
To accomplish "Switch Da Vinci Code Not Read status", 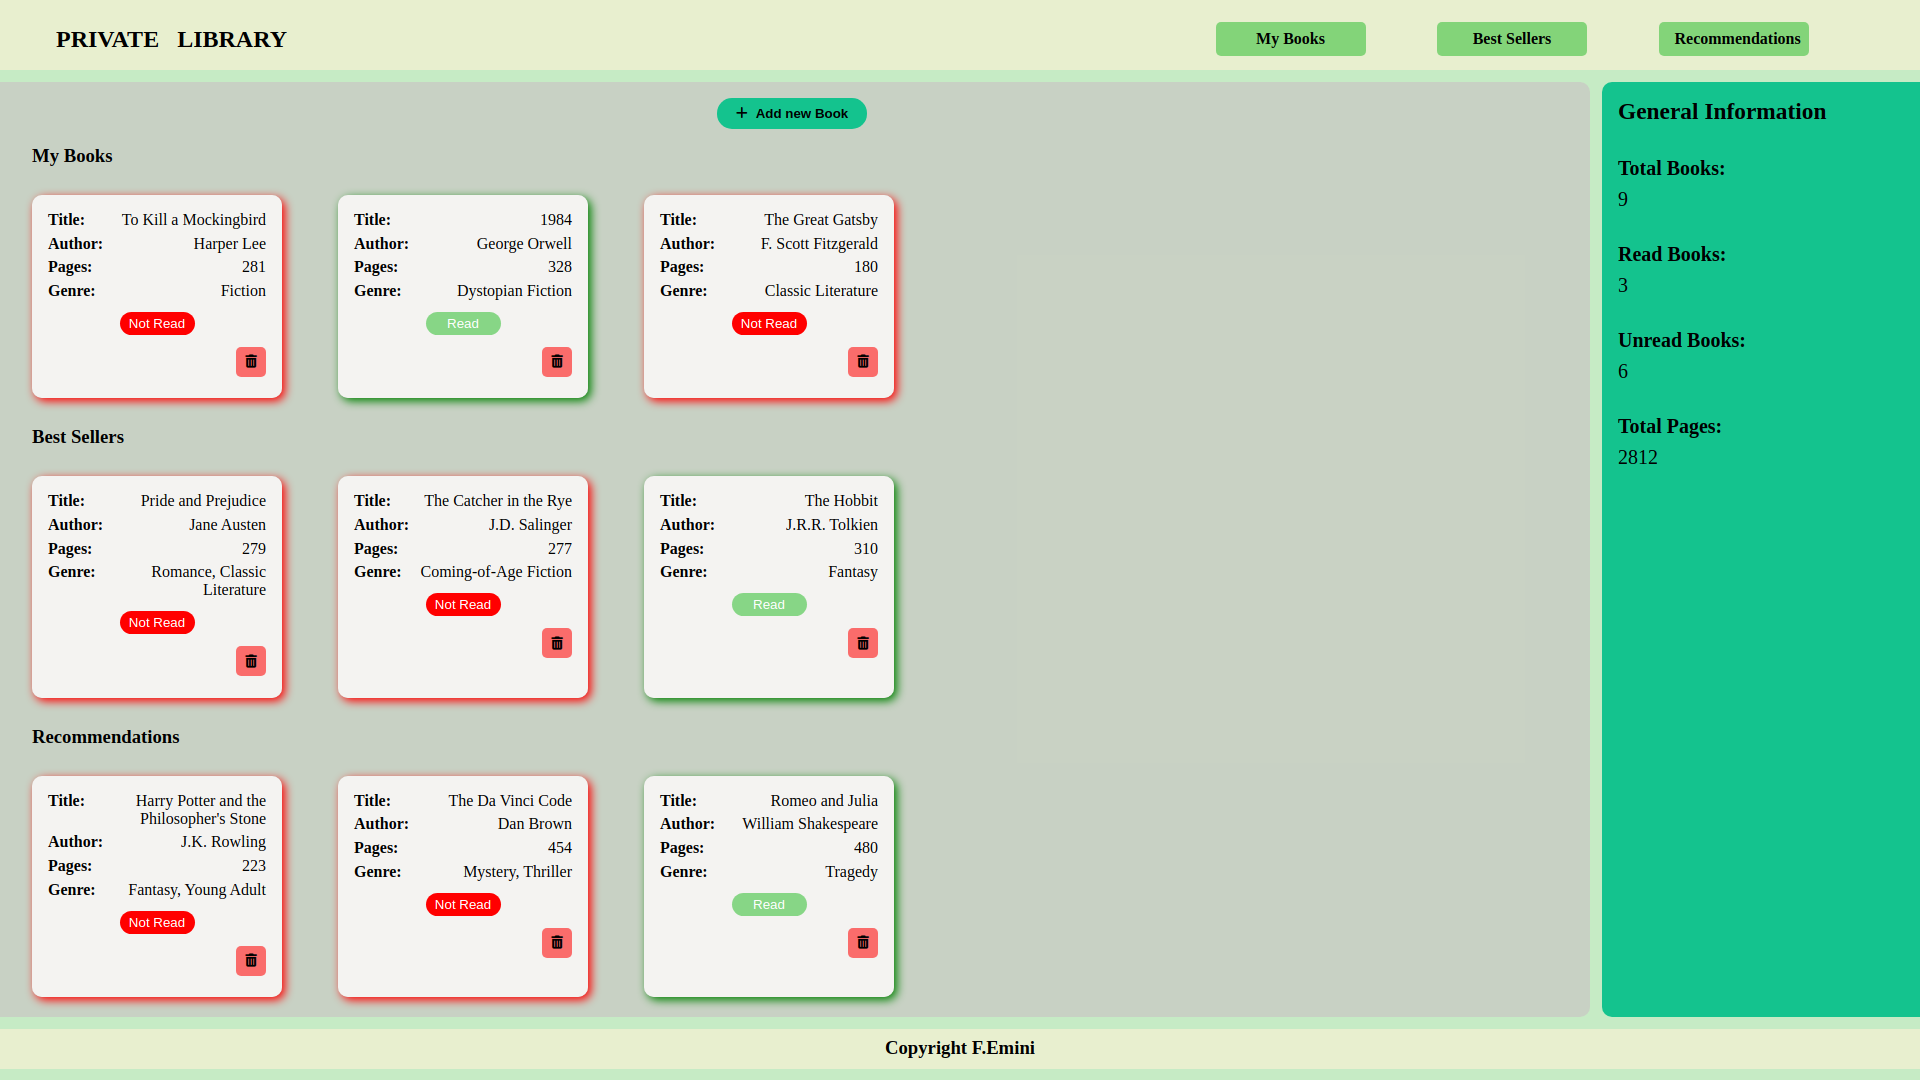I will [x=463, y=905].
